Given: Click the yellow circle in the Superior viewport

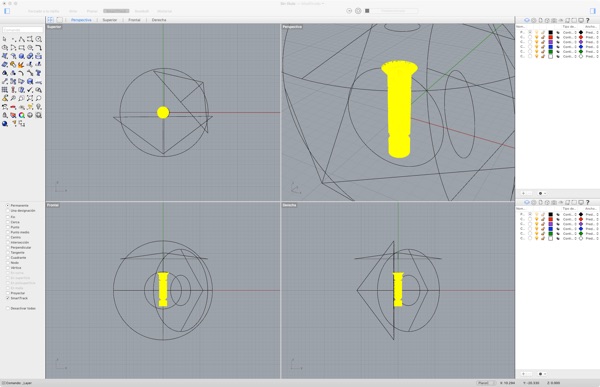Looking at the screenshot, I should [163, 112].
